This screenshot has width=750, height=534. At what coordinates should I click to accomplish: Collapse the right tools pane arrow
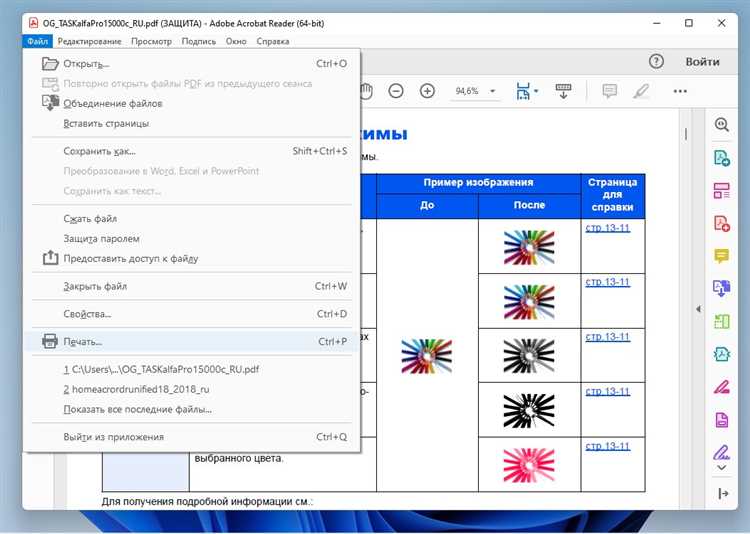coord(698,309)
